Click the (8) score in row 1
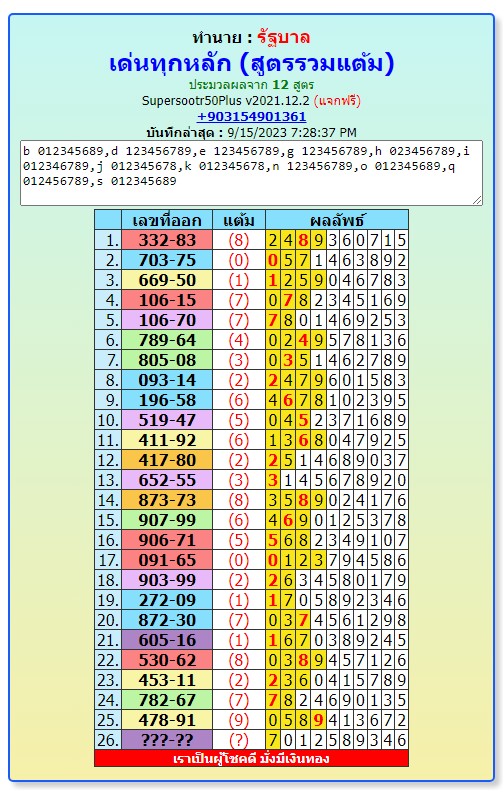 pyautogui.click(x=239, y=240)
